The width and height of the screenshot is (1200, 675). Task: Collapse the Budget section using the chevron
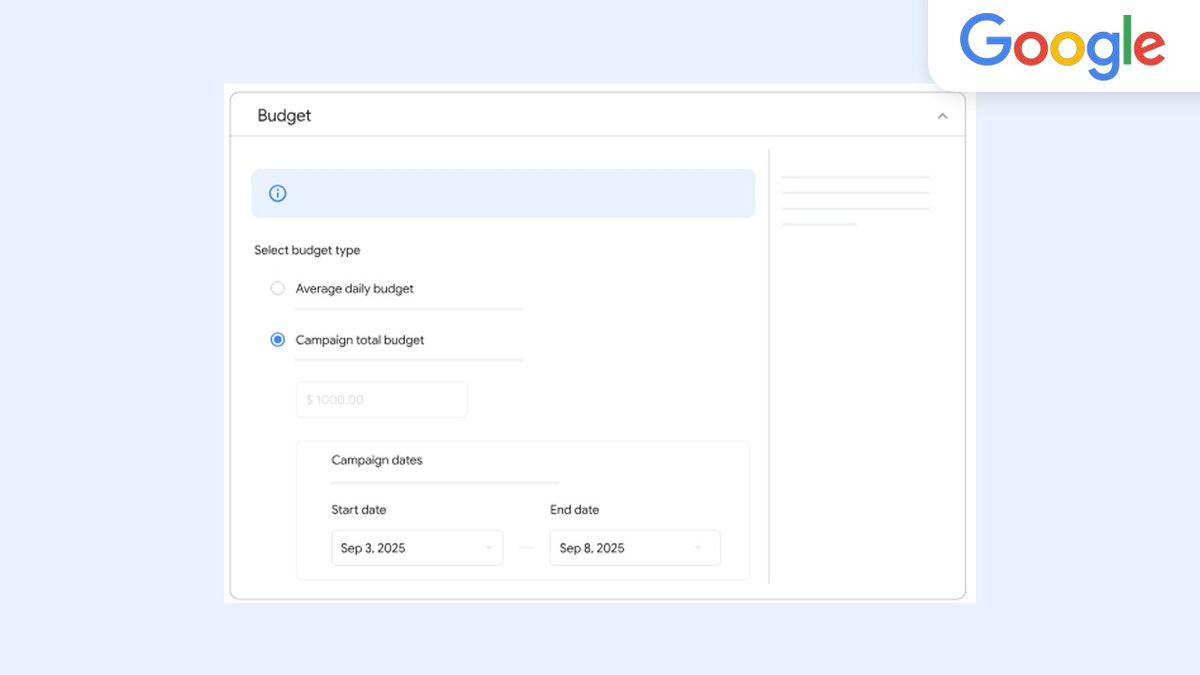942,115
